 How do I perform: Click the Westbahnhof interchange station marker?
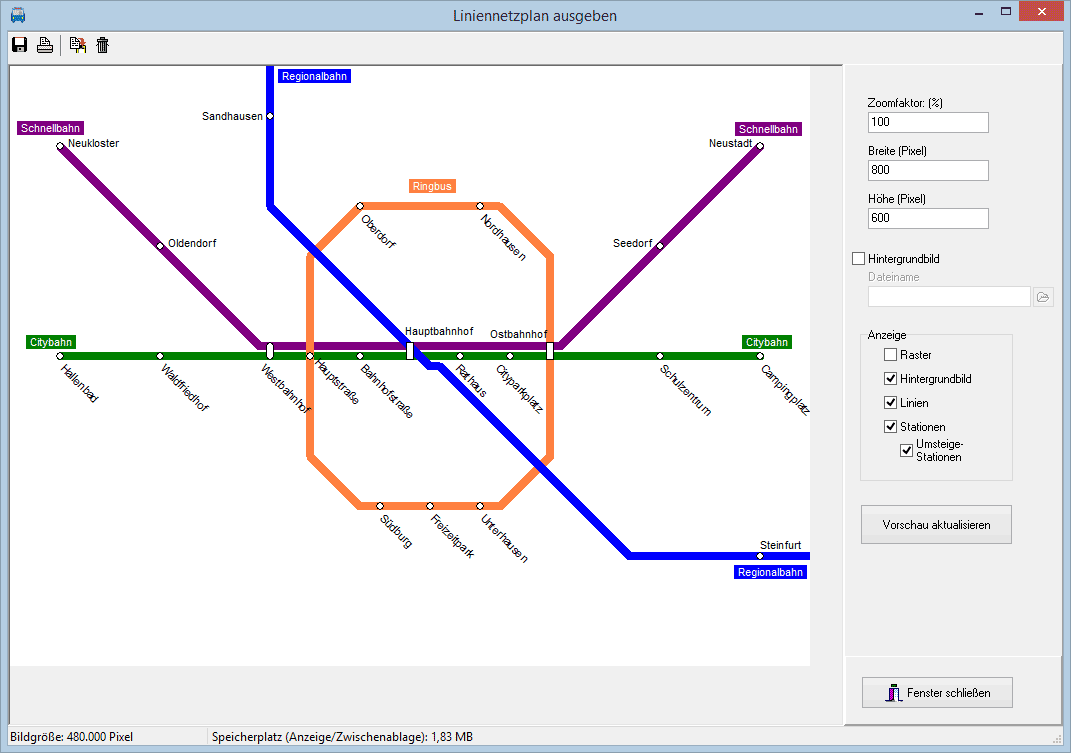tap(270, 351)
